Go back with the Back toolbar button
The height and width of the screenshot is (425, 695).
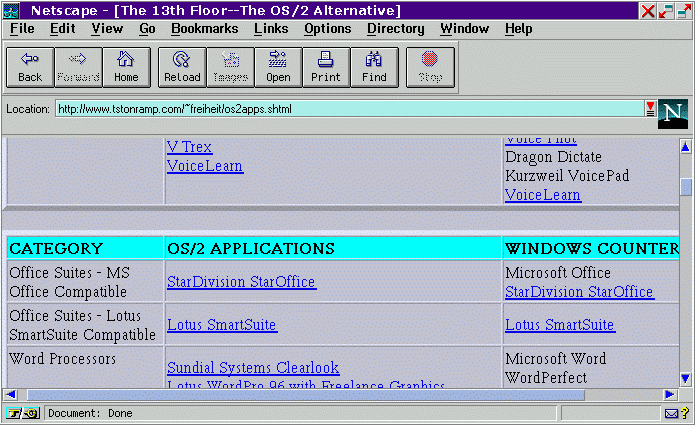coord(30,67)
